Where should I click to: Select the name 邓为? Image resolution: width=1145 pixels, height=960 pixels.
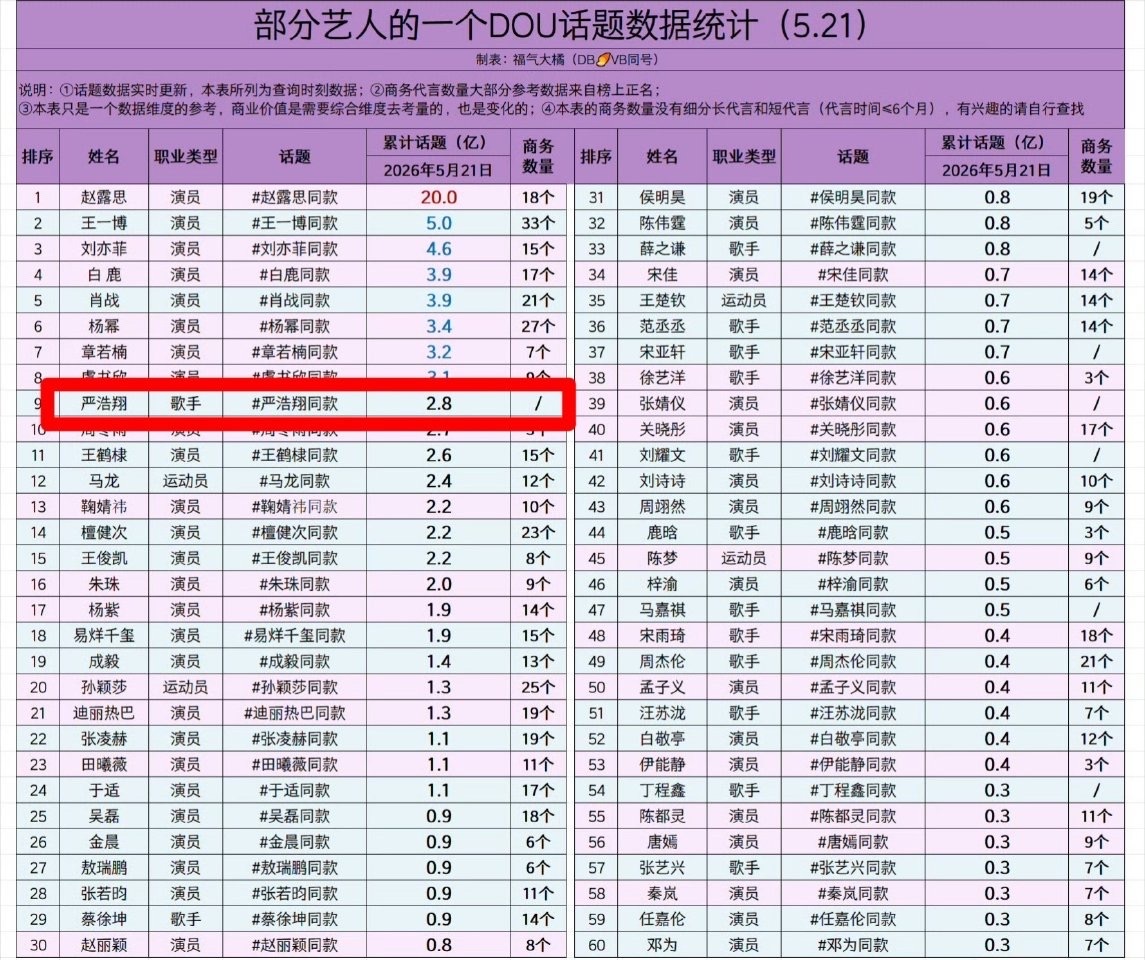pos(662,945)
